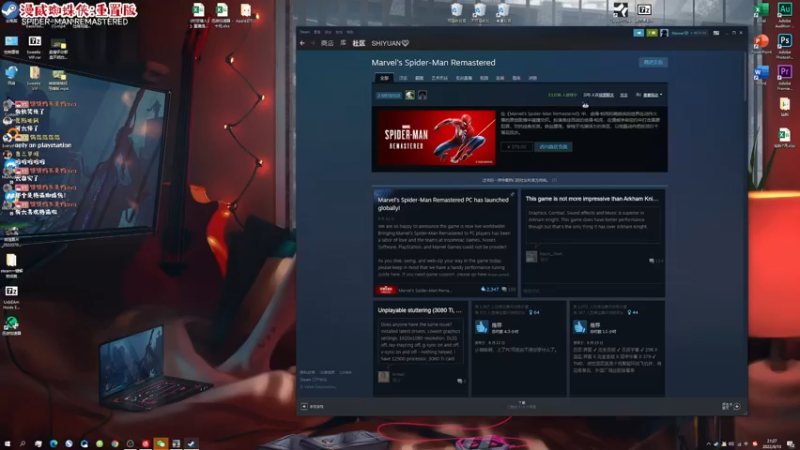Switch to WeChat in the taskbar
Image resolution: width=800 pixels, height=450 pixels.
pos(161,444)
